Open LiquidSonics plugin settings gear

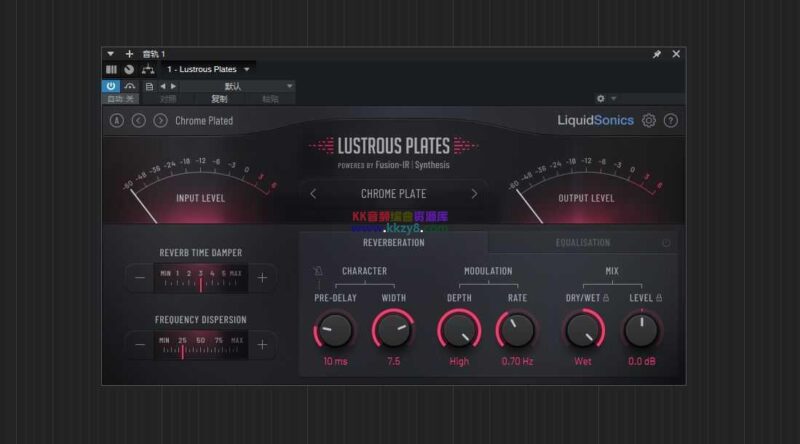648,121
